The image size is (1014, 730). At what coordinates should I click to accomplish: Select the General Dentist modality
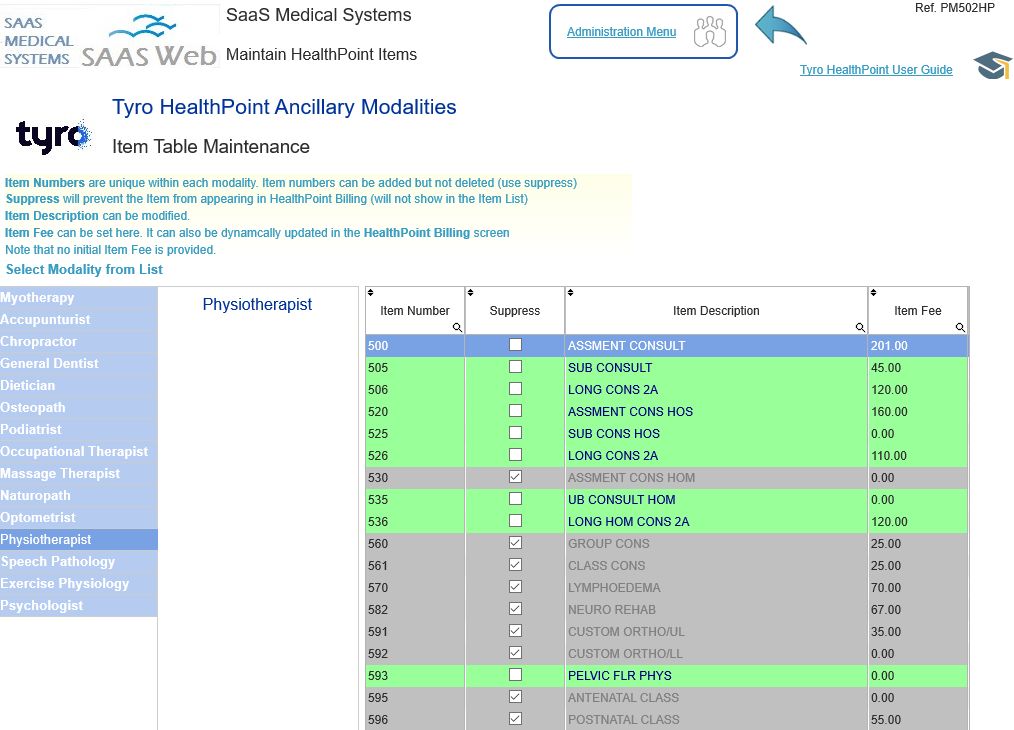coord(78,364)
